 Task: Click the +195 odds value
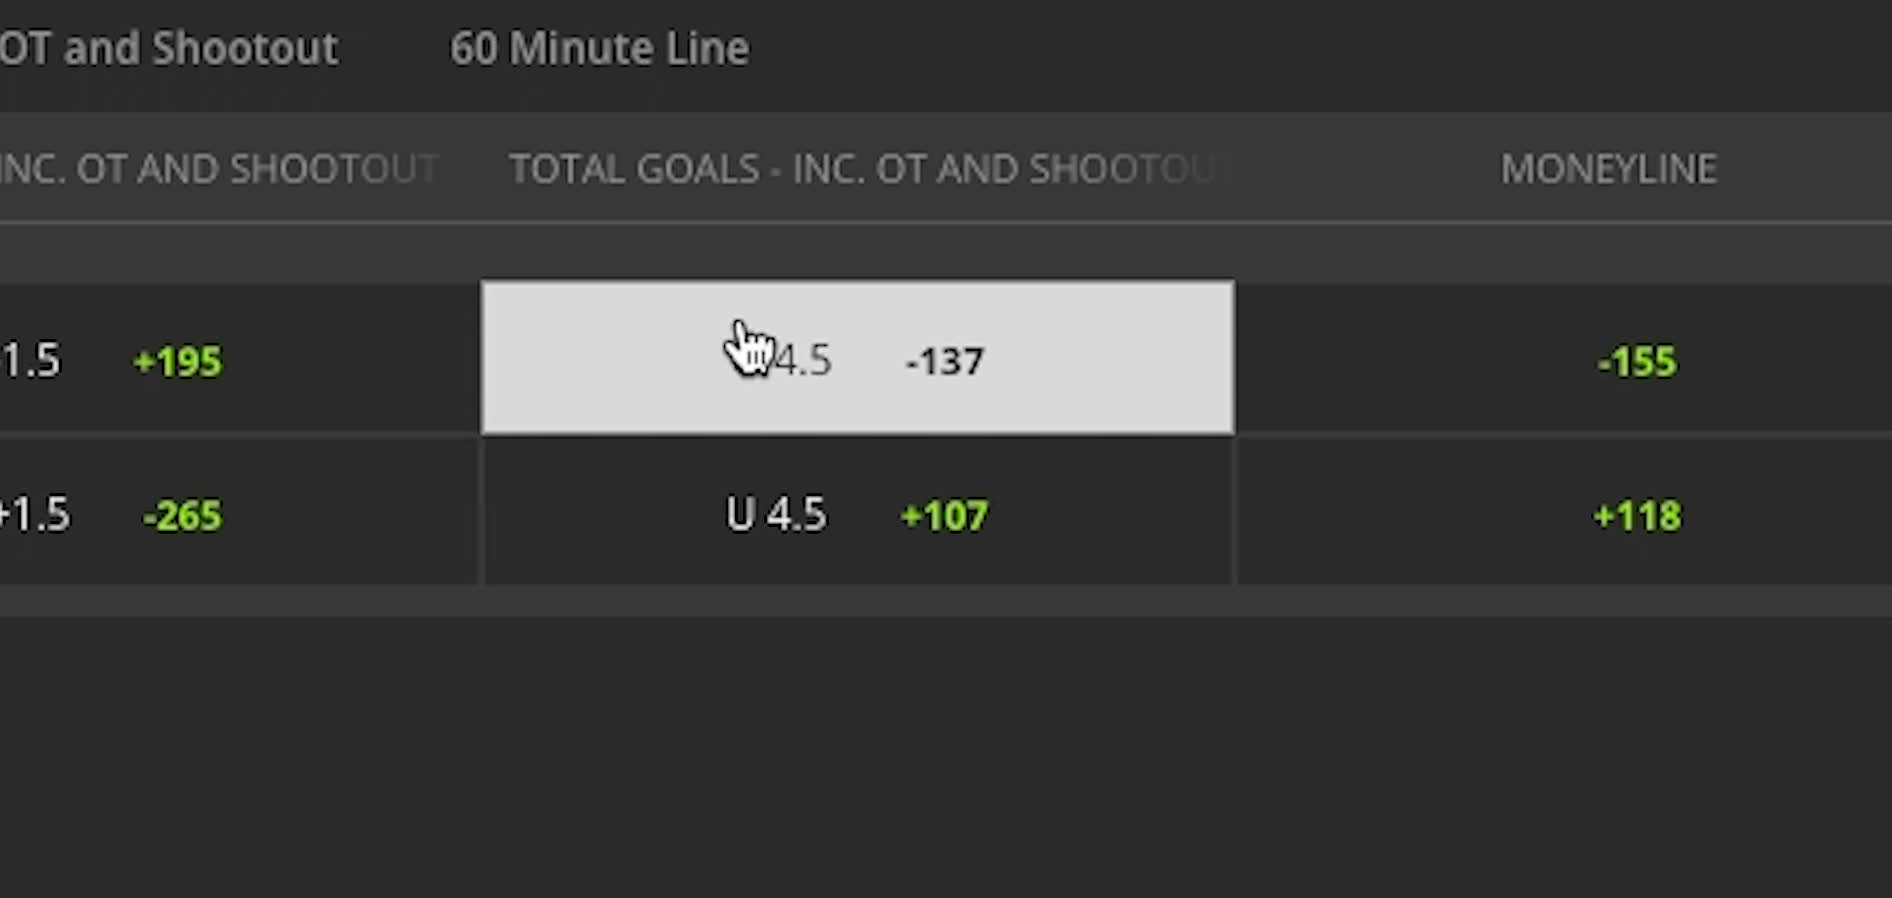coord(178,361)
